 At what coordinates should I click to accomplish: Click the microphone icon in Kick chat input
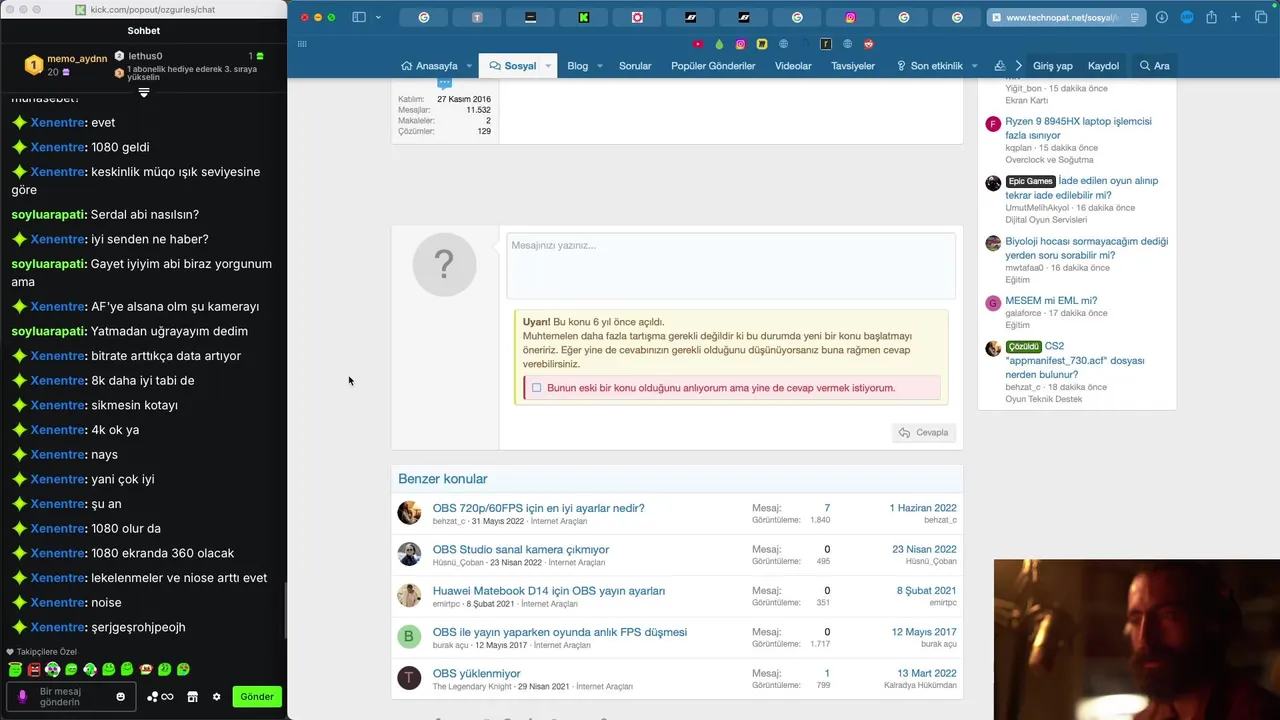point(23,696)
